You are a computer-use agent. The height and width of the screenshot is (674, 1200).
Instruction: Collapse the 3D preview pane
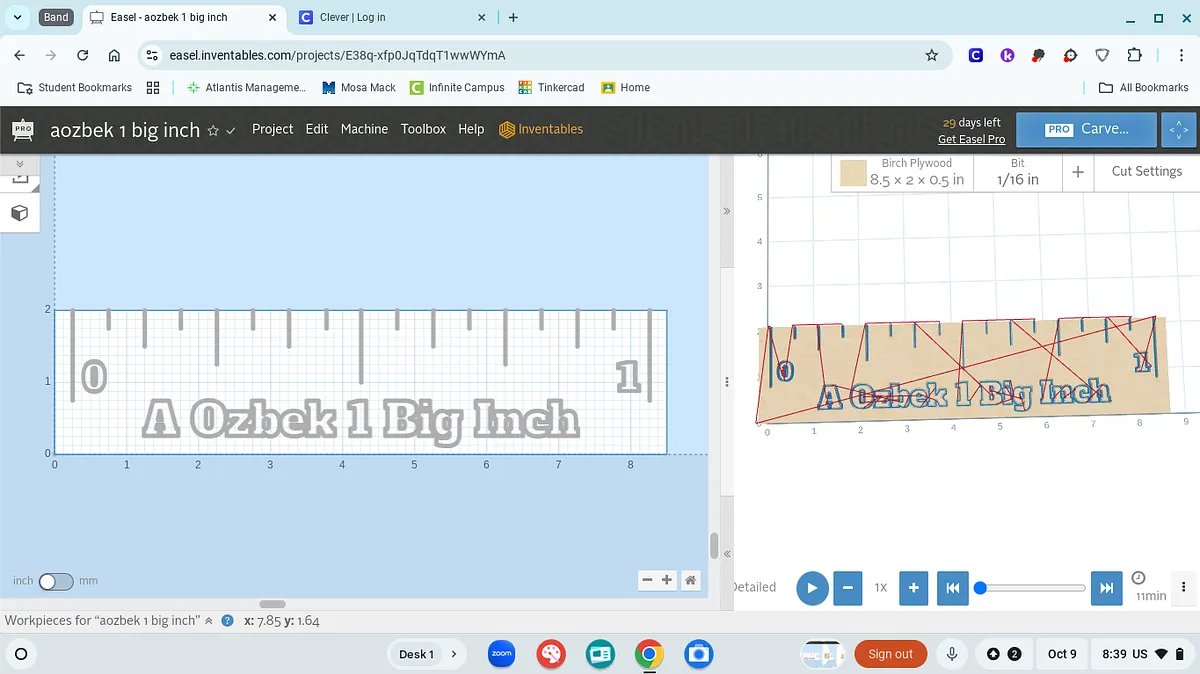click(x=727, y=211)
